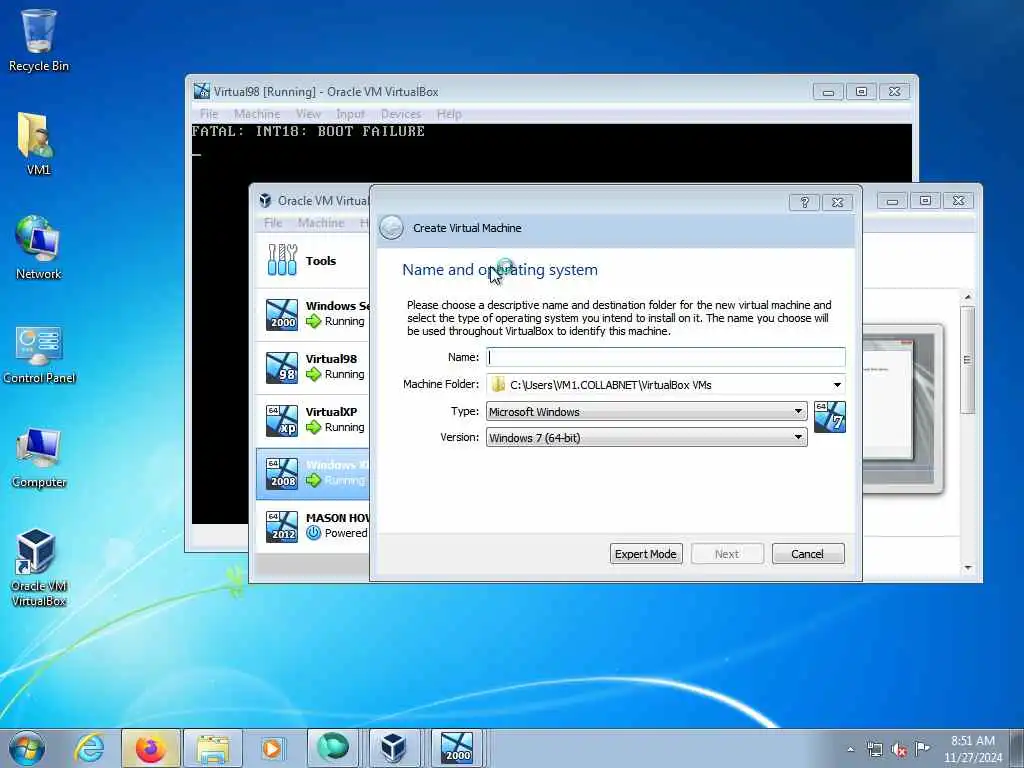Select the Control Panel desktop icon

click(39, 353)
